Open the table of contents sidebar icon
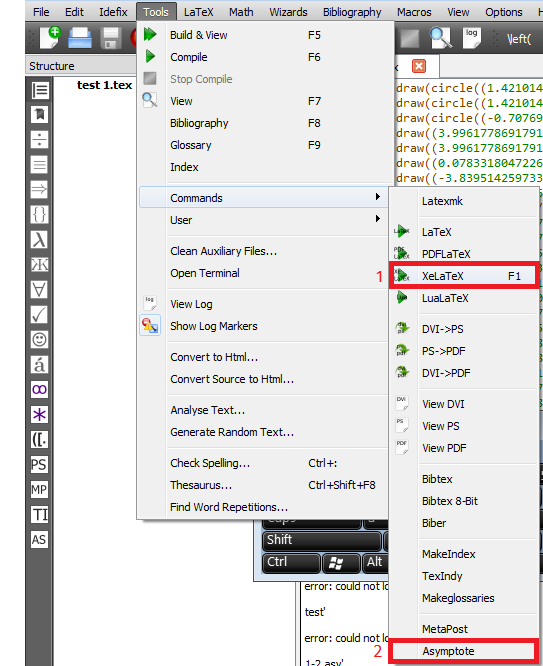The width and height of the screenshot is (543, 666). (x=40, y=90)
